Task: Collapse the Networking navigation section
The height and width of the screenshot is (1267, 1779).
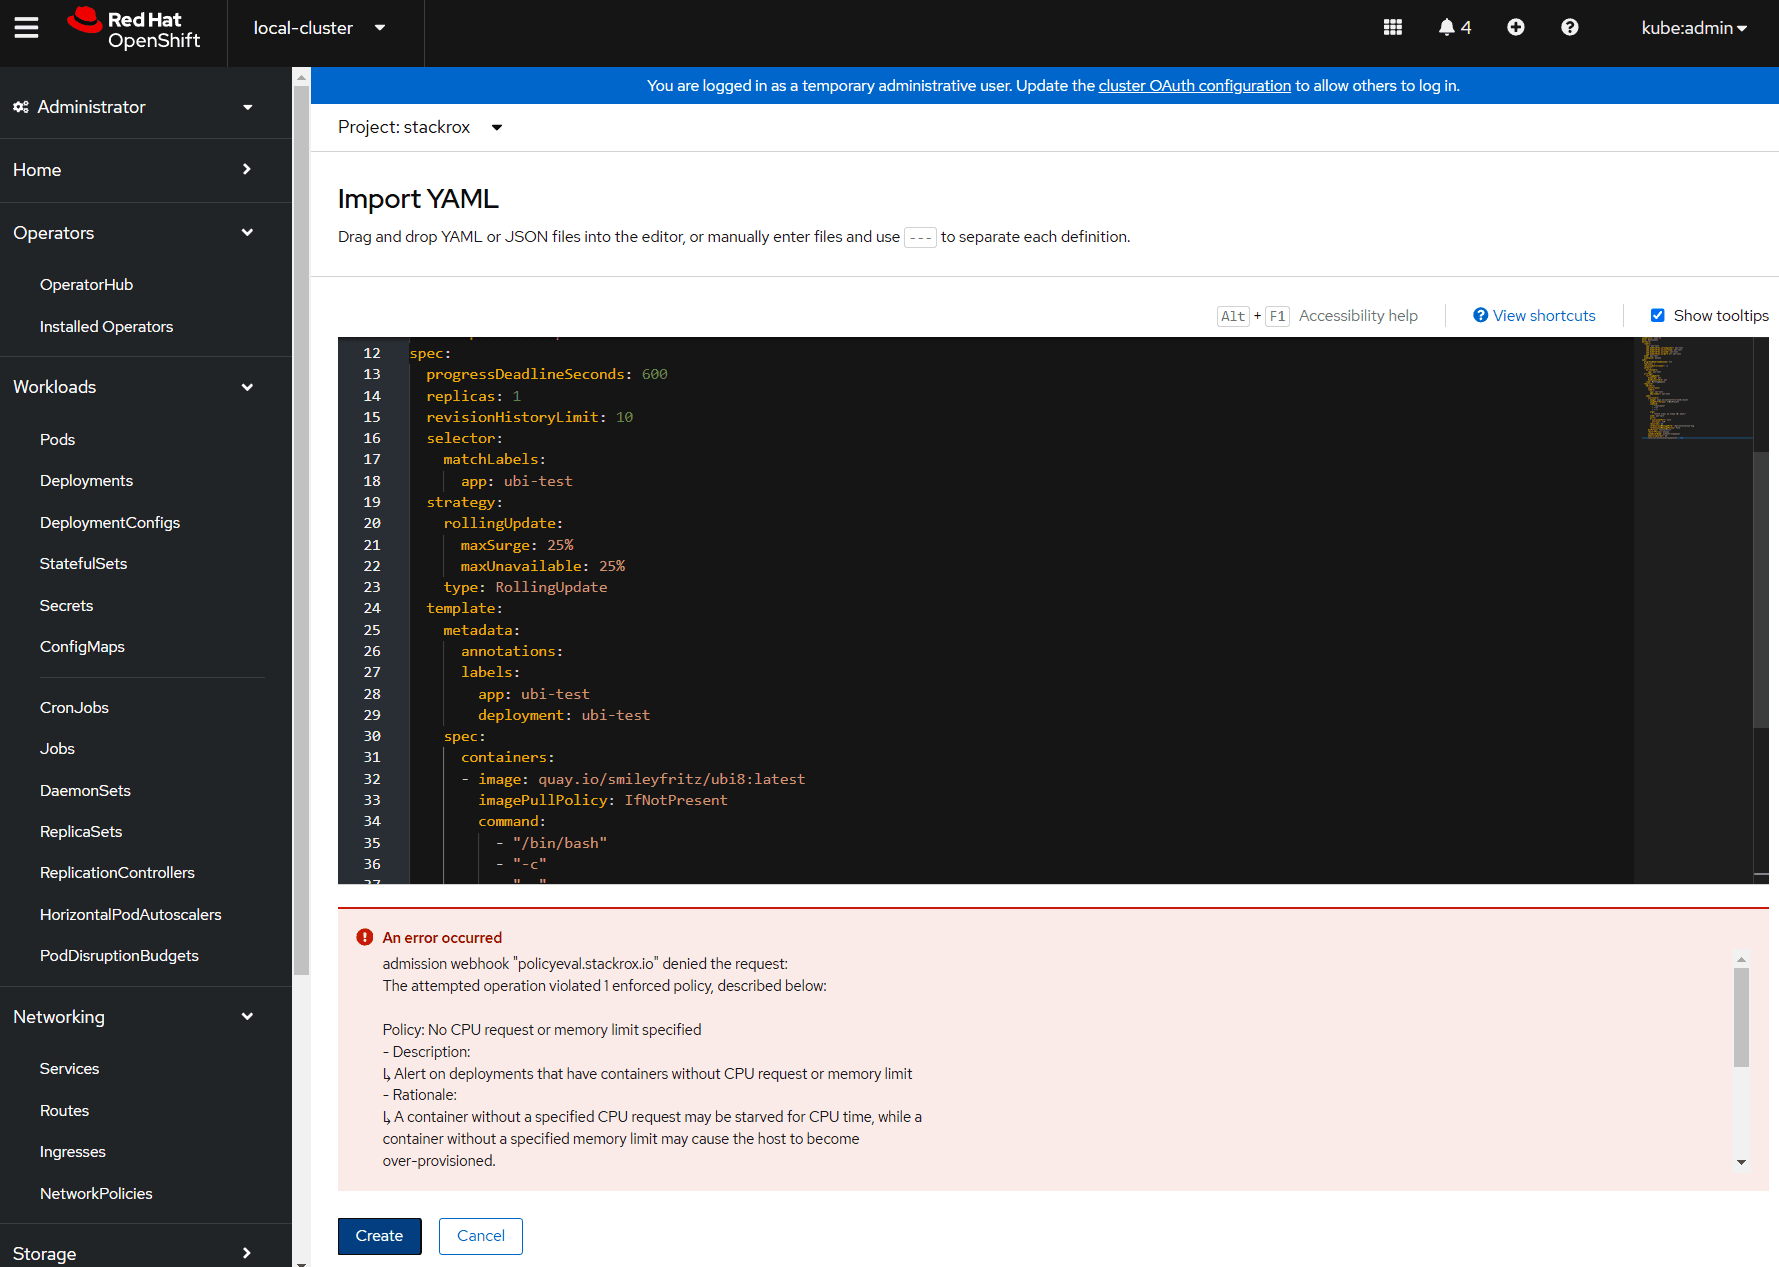Action: point(135,1017)
